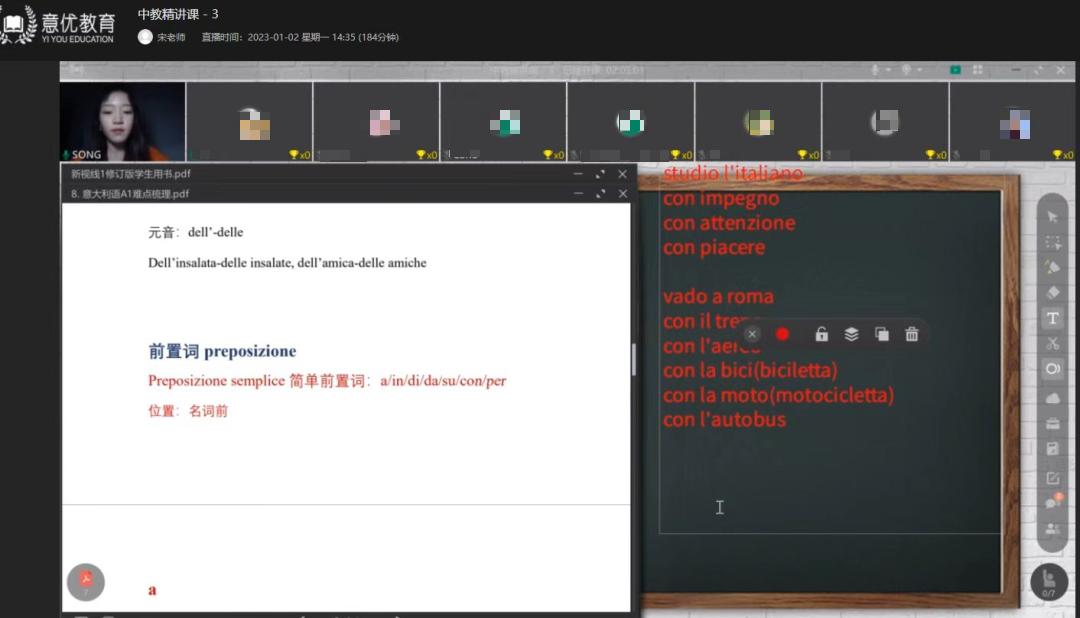Click the save icon in sidebar

pyautogui.click(x=1052, y=448)
